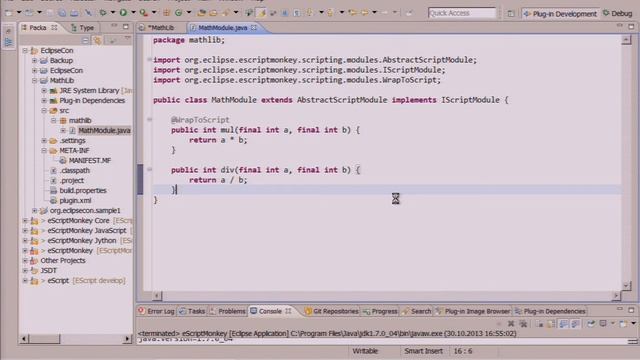Viewport: 640px width, 360px height.
Task: Expand the Plug-in Dependencies node
Action: tap(44, 100)
